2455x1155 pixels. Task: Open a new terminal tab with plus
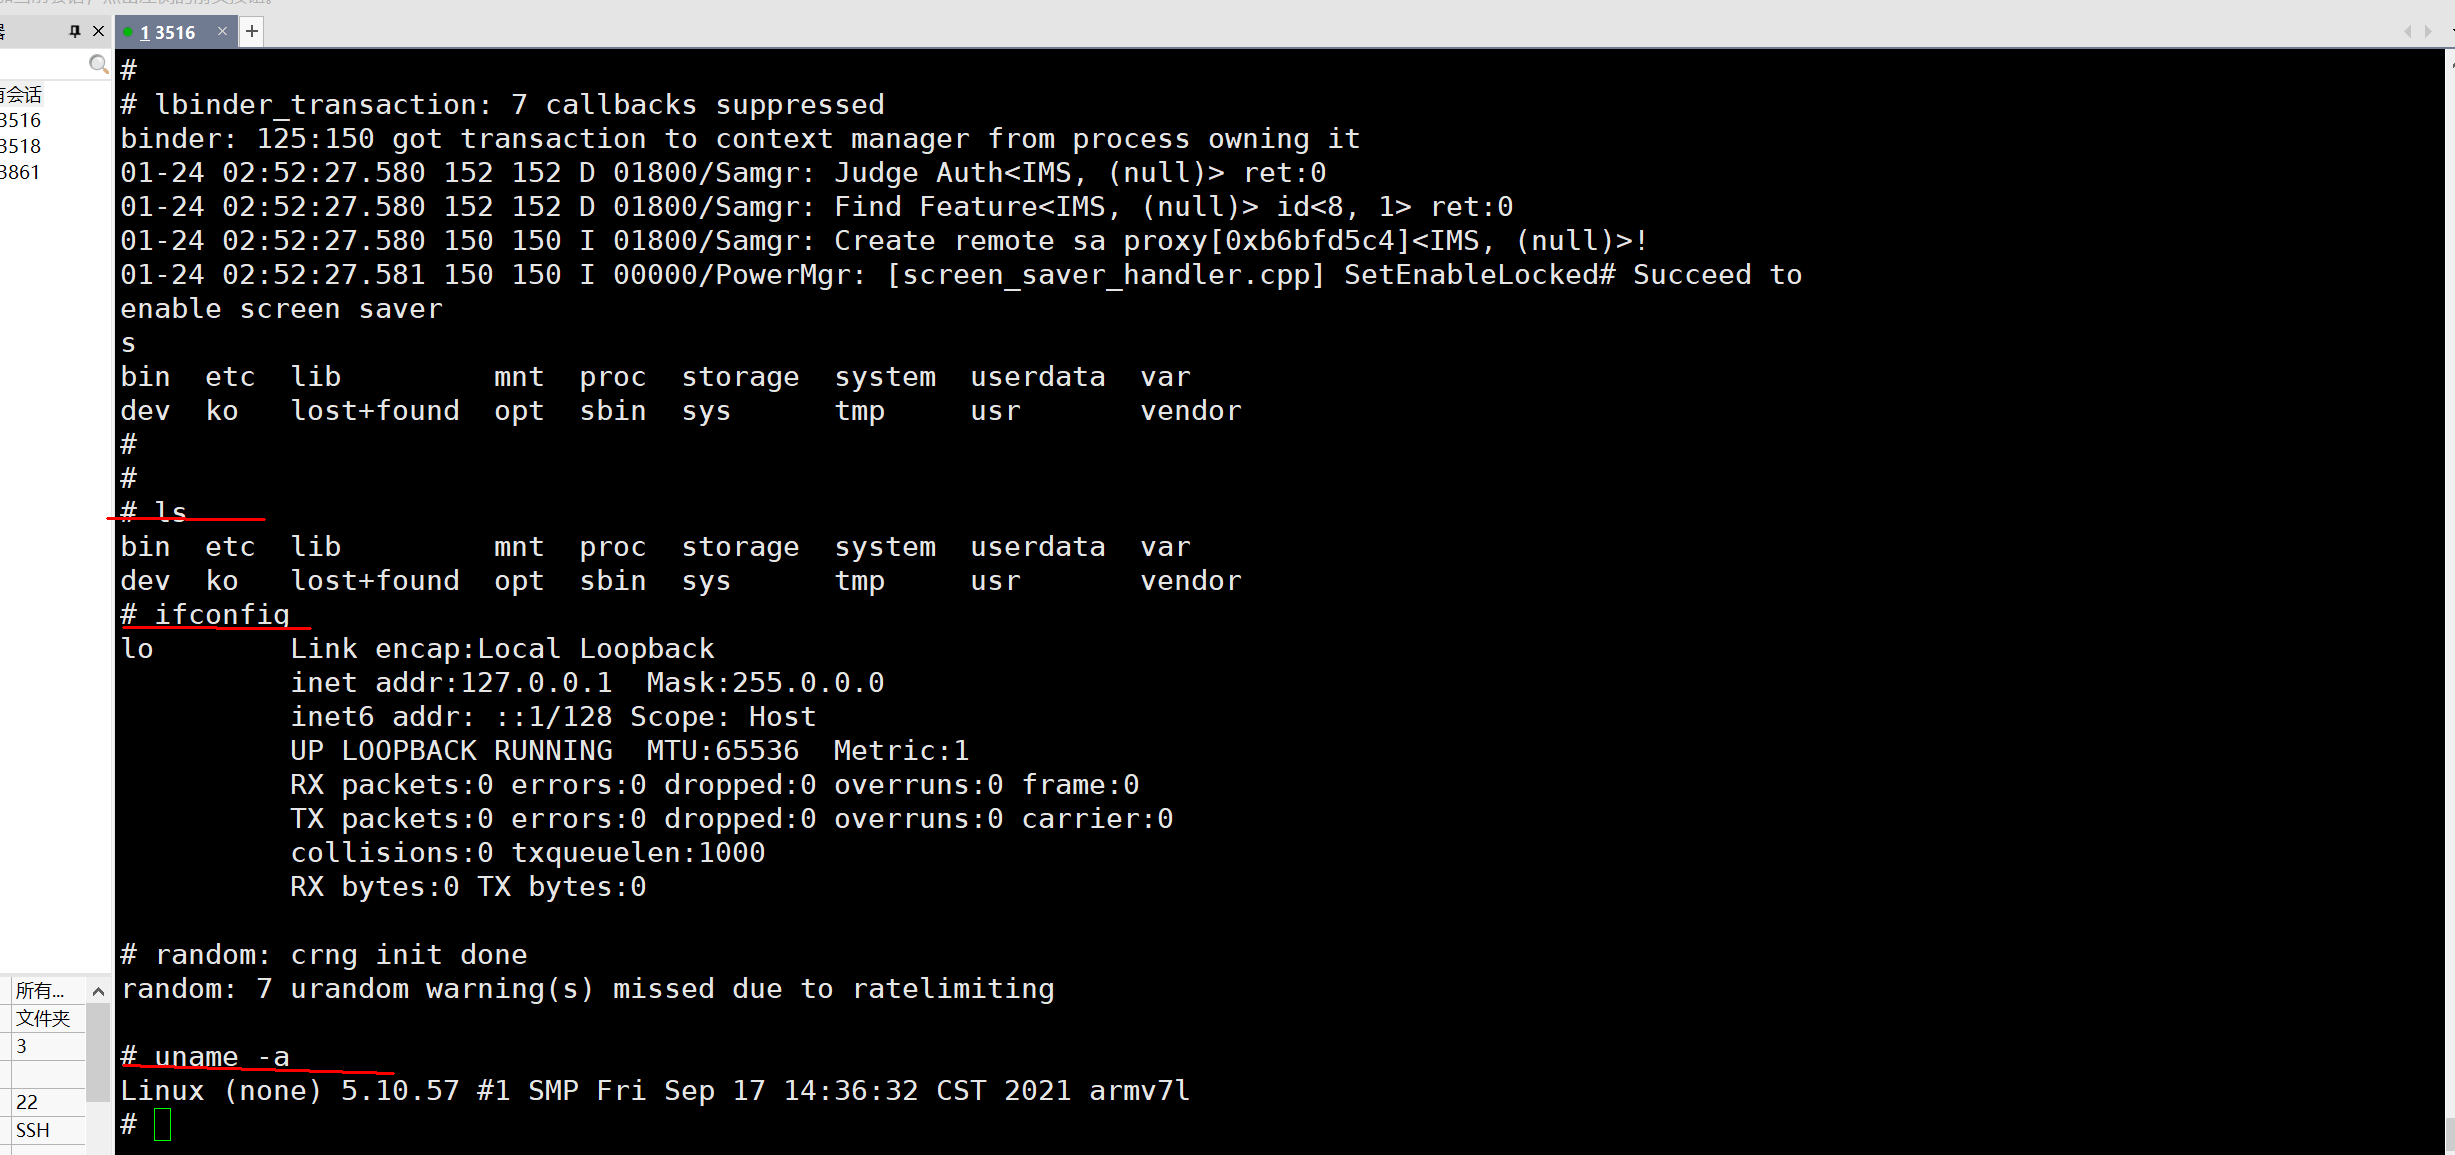251,31
